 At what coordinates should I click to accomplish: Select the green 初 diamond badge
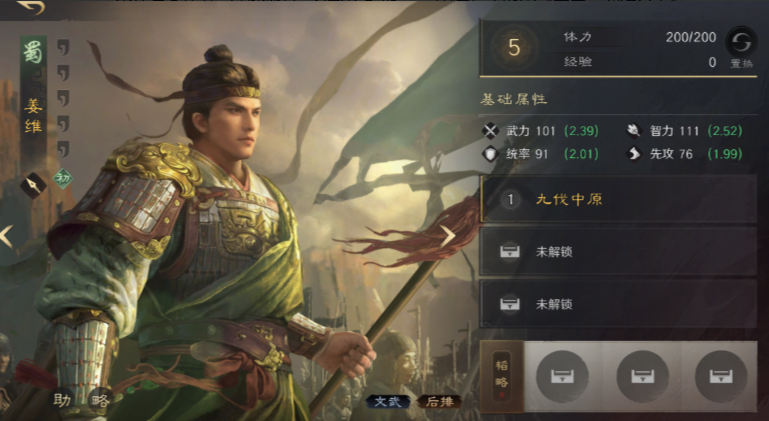(x=63, y=178)
